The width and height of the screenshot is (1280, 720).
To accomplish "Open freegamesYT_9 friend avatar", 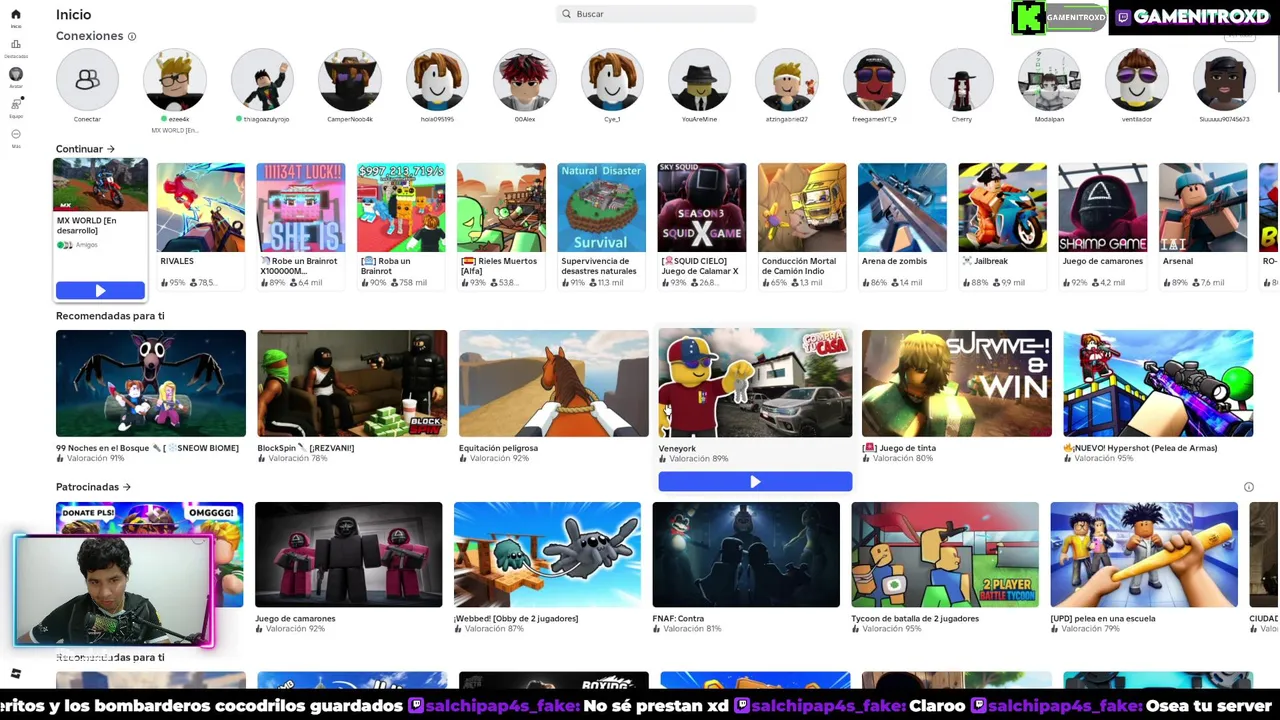I will pyautogui.click(x=875, y=79).
